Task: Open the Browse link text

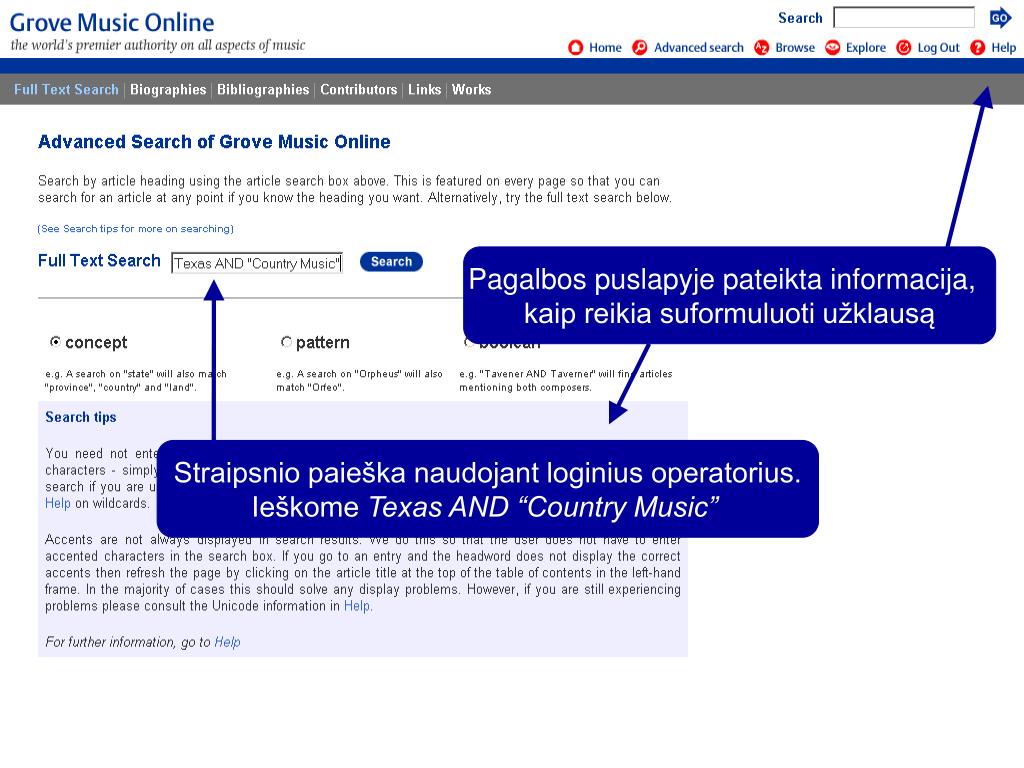Action: pyautogui.click(x=795, y=48)
